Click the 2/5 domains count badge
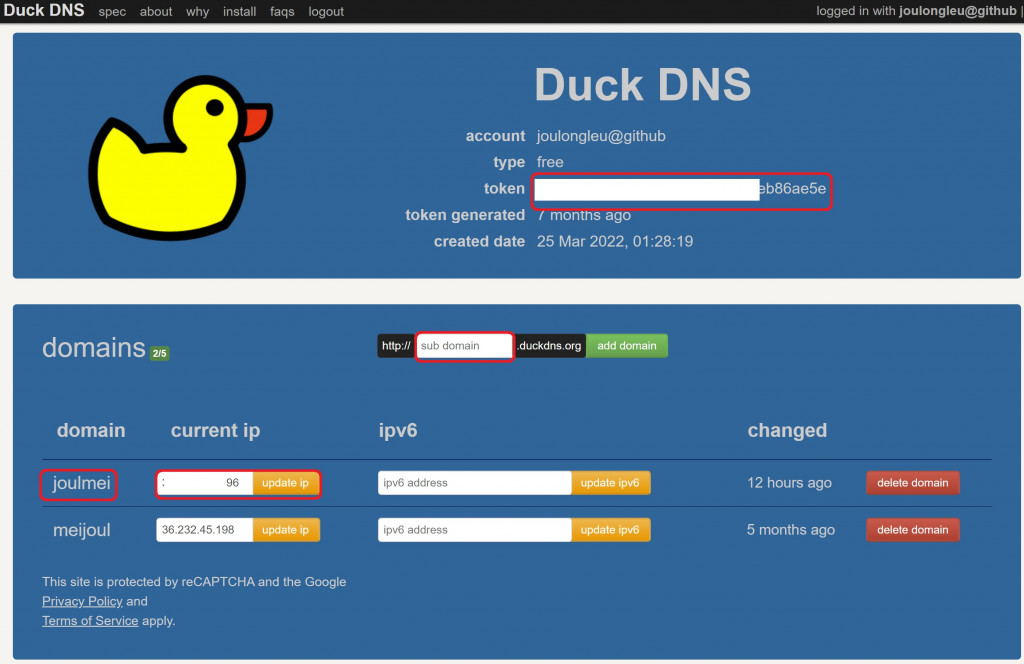1024x664 pixels. [x=159, y=353]
